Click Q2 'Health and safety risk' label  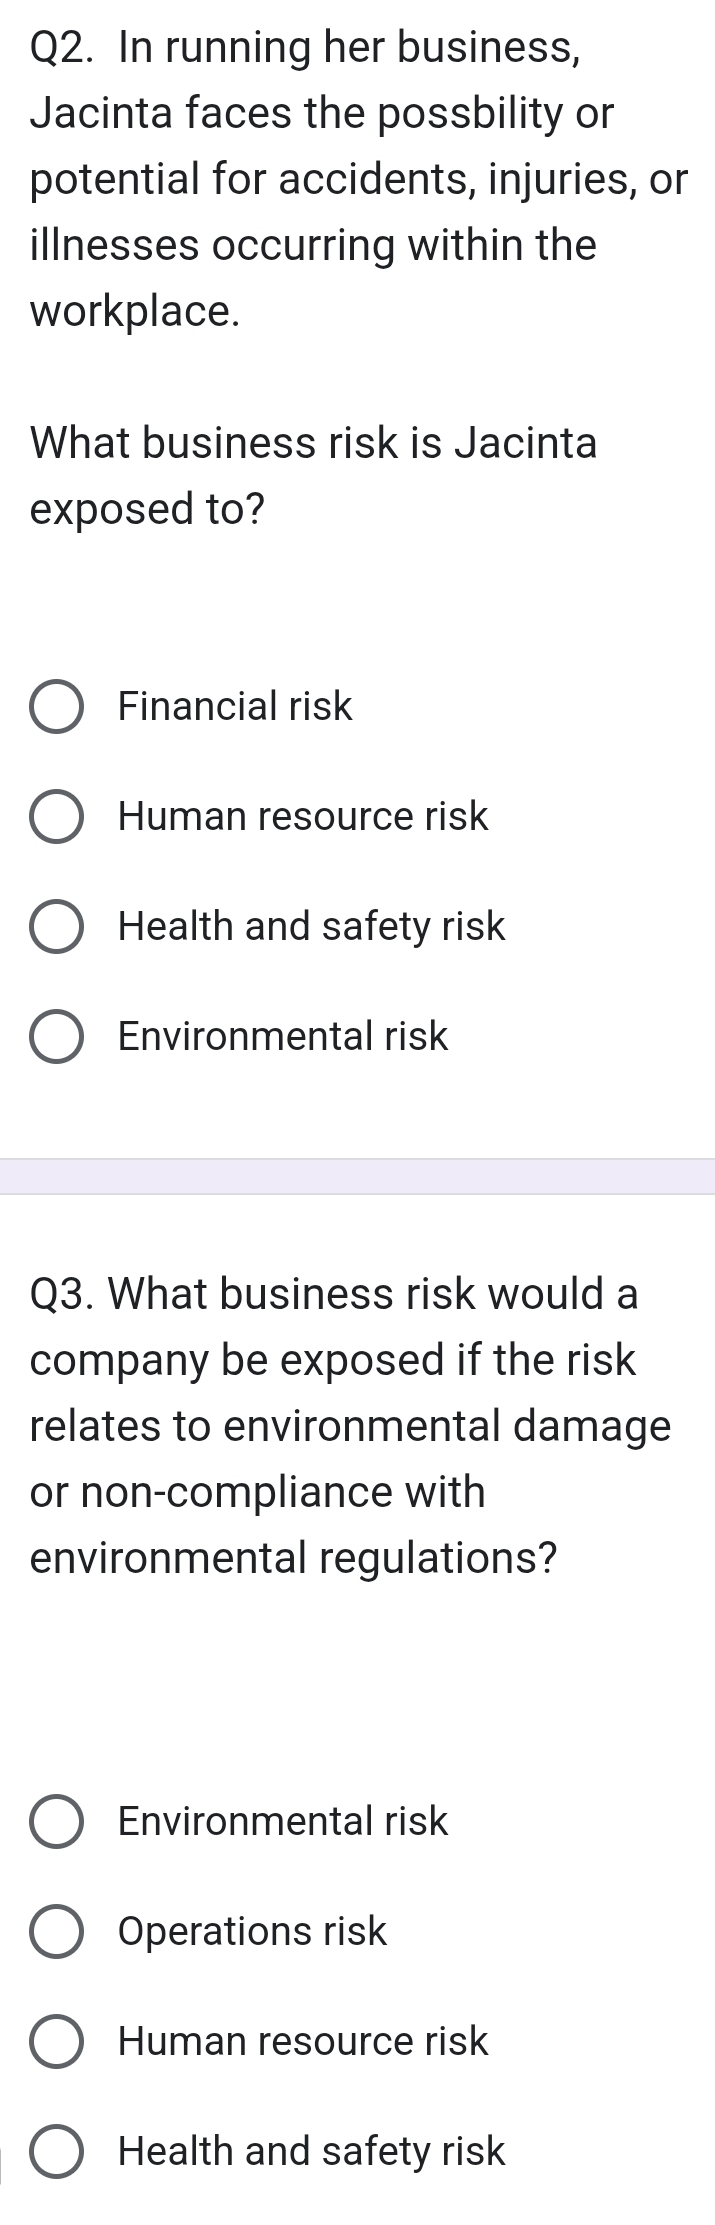(312, 927)
